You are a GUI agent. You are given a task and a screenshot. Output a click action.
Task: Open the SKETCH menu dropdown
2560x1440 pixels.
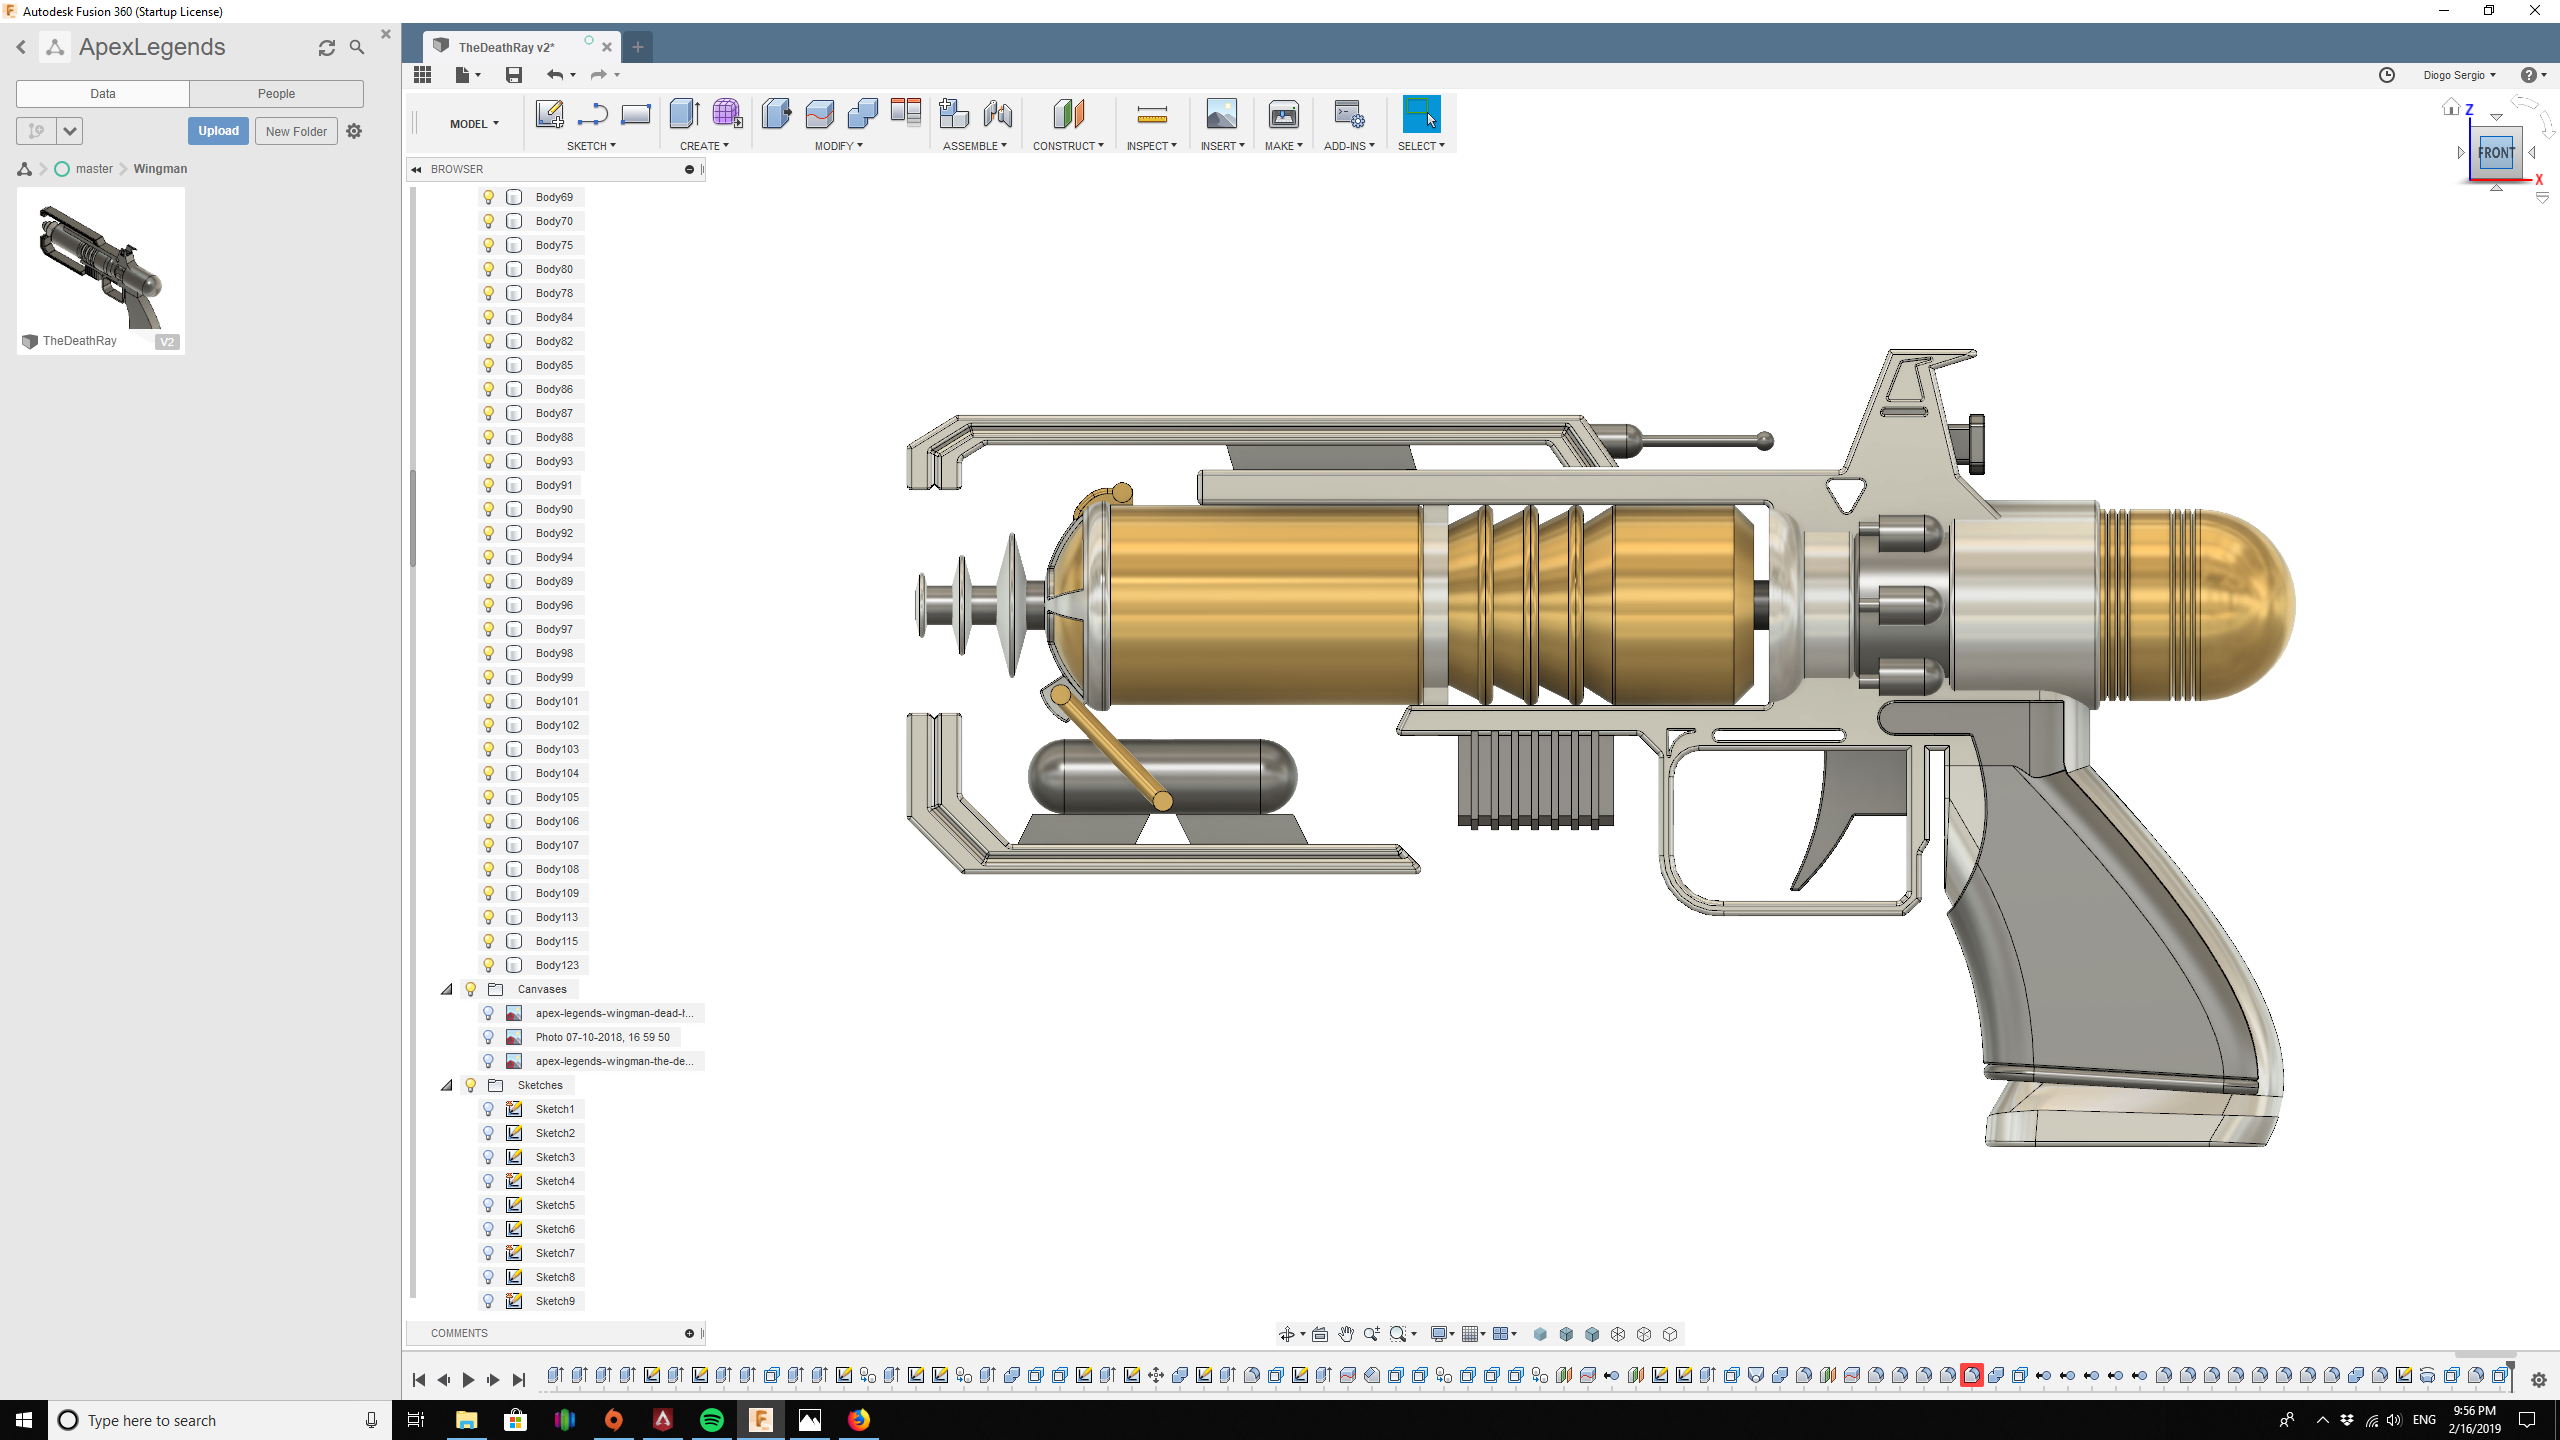click(591, 146)
